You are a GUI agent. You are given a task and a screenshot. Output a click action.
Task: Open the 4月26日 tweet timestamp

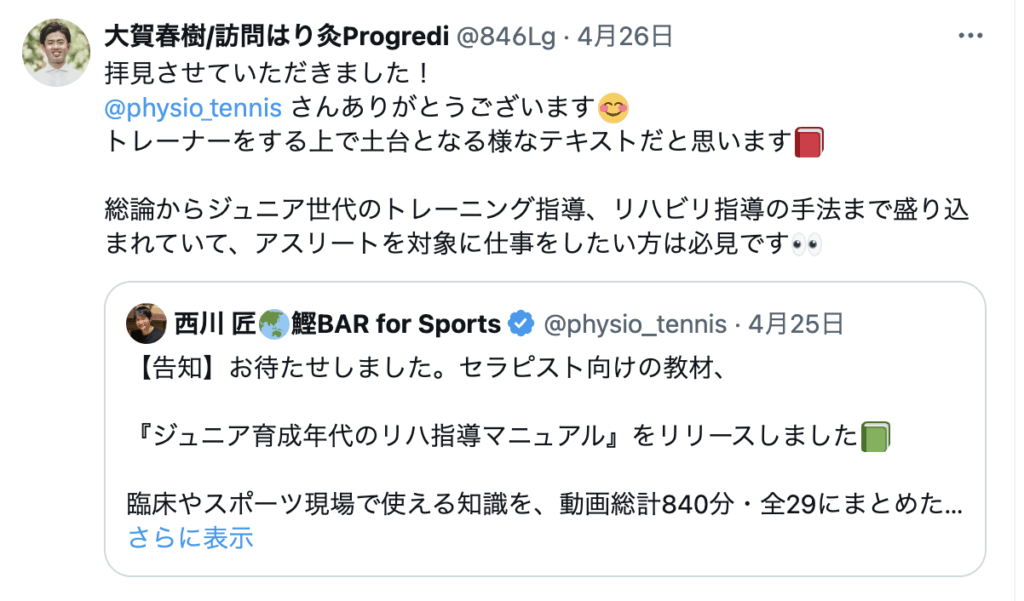pyautogui.click(x=625, y=37)
